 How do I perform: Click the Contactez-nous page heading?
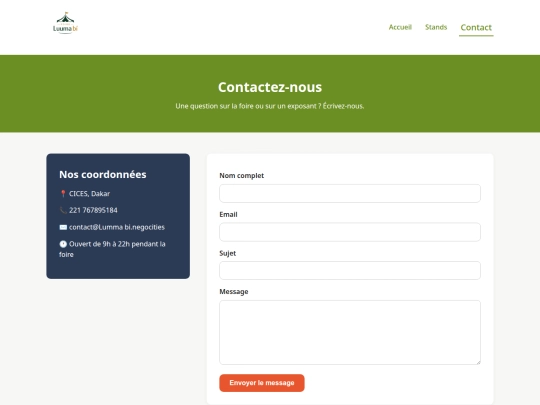pos(270,87)
